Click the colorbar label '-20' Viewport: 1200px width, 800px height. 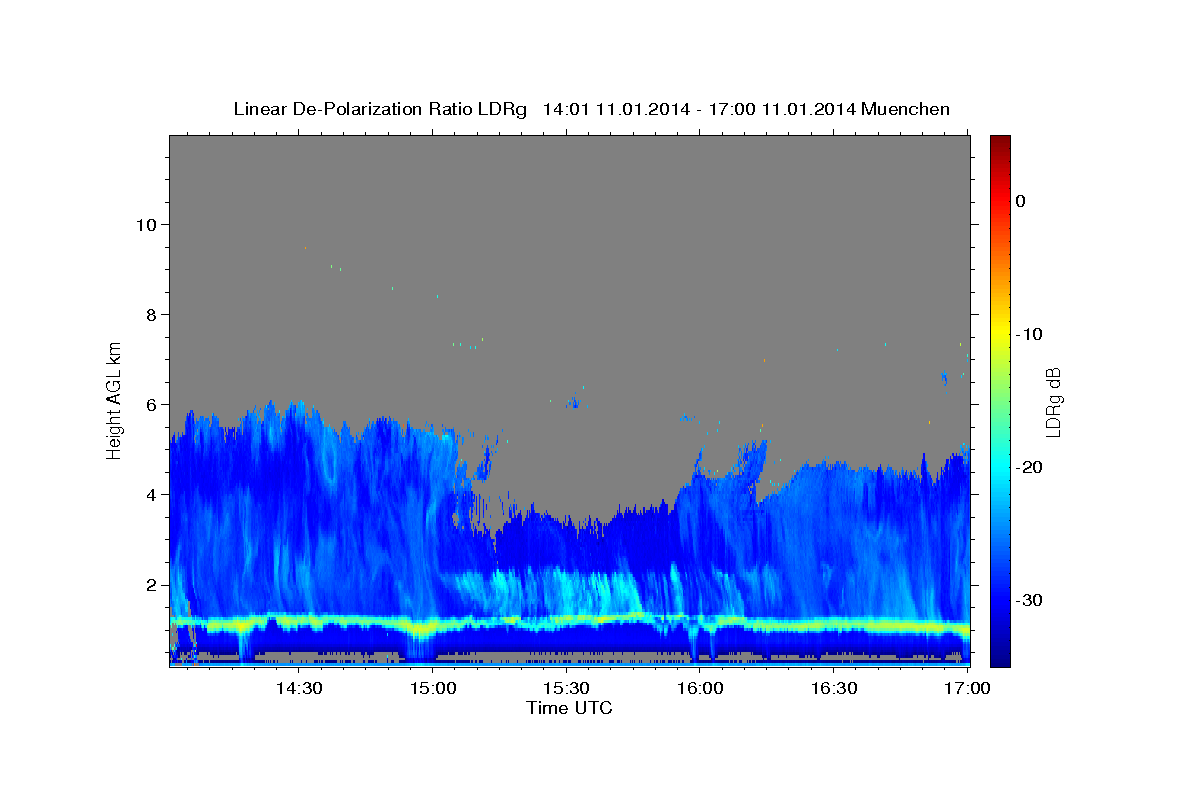point(1028,467)
